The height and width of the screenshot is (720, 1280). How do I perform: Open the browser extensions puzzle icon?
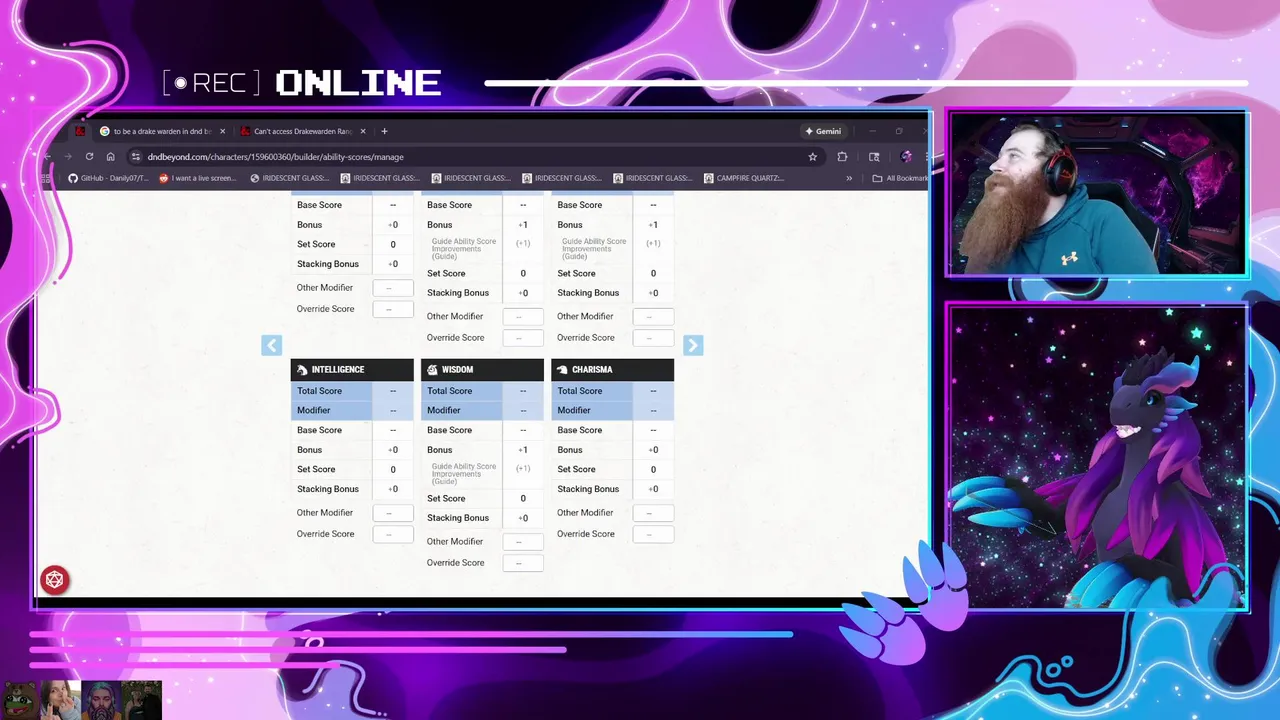coord(842,156)
